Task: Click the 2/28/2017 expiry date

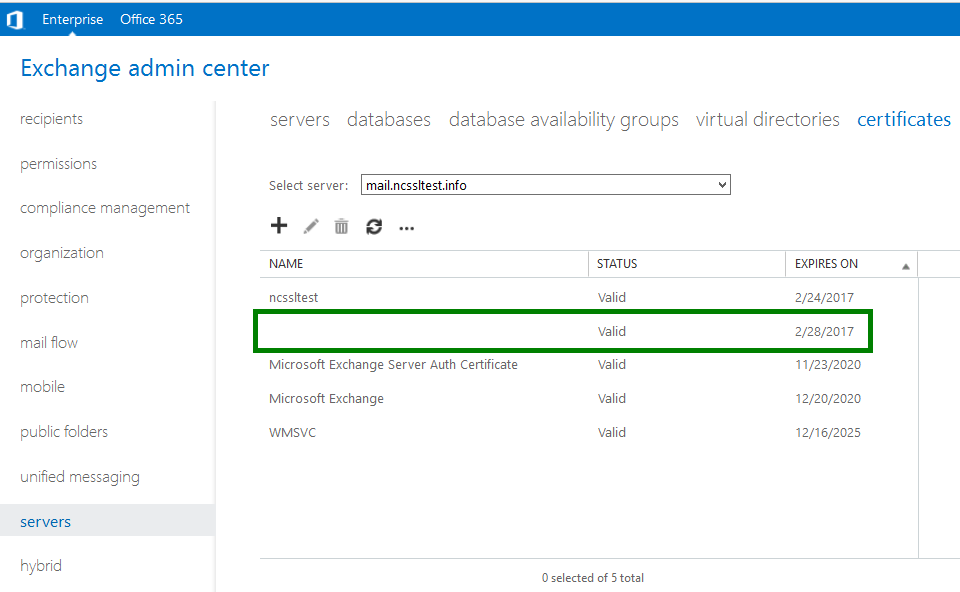Action: (x=824, y=332)
